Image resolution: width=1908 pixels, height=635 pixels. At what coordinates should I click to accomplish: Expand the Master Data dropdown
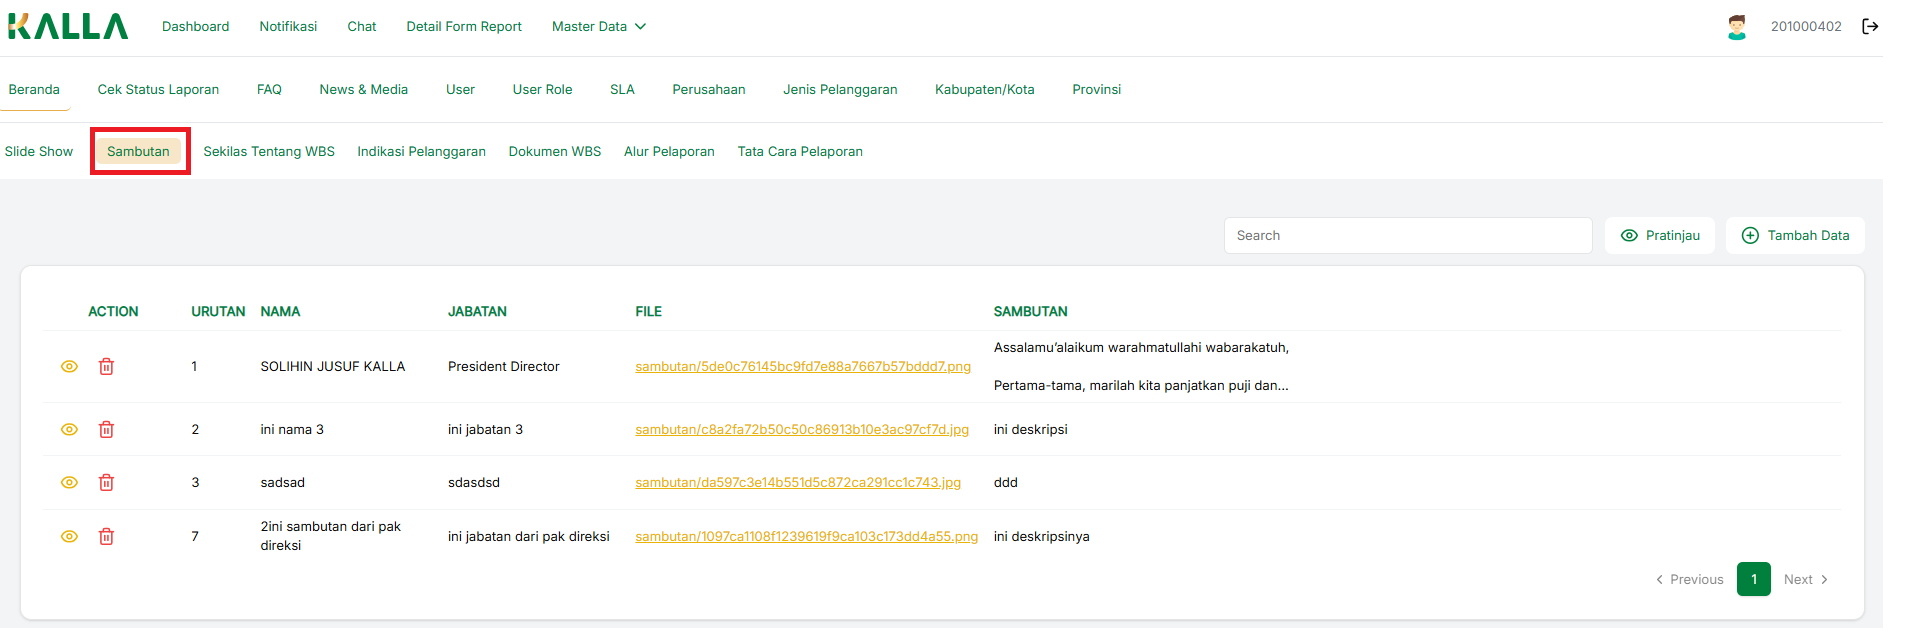click(x=598, y=27)
